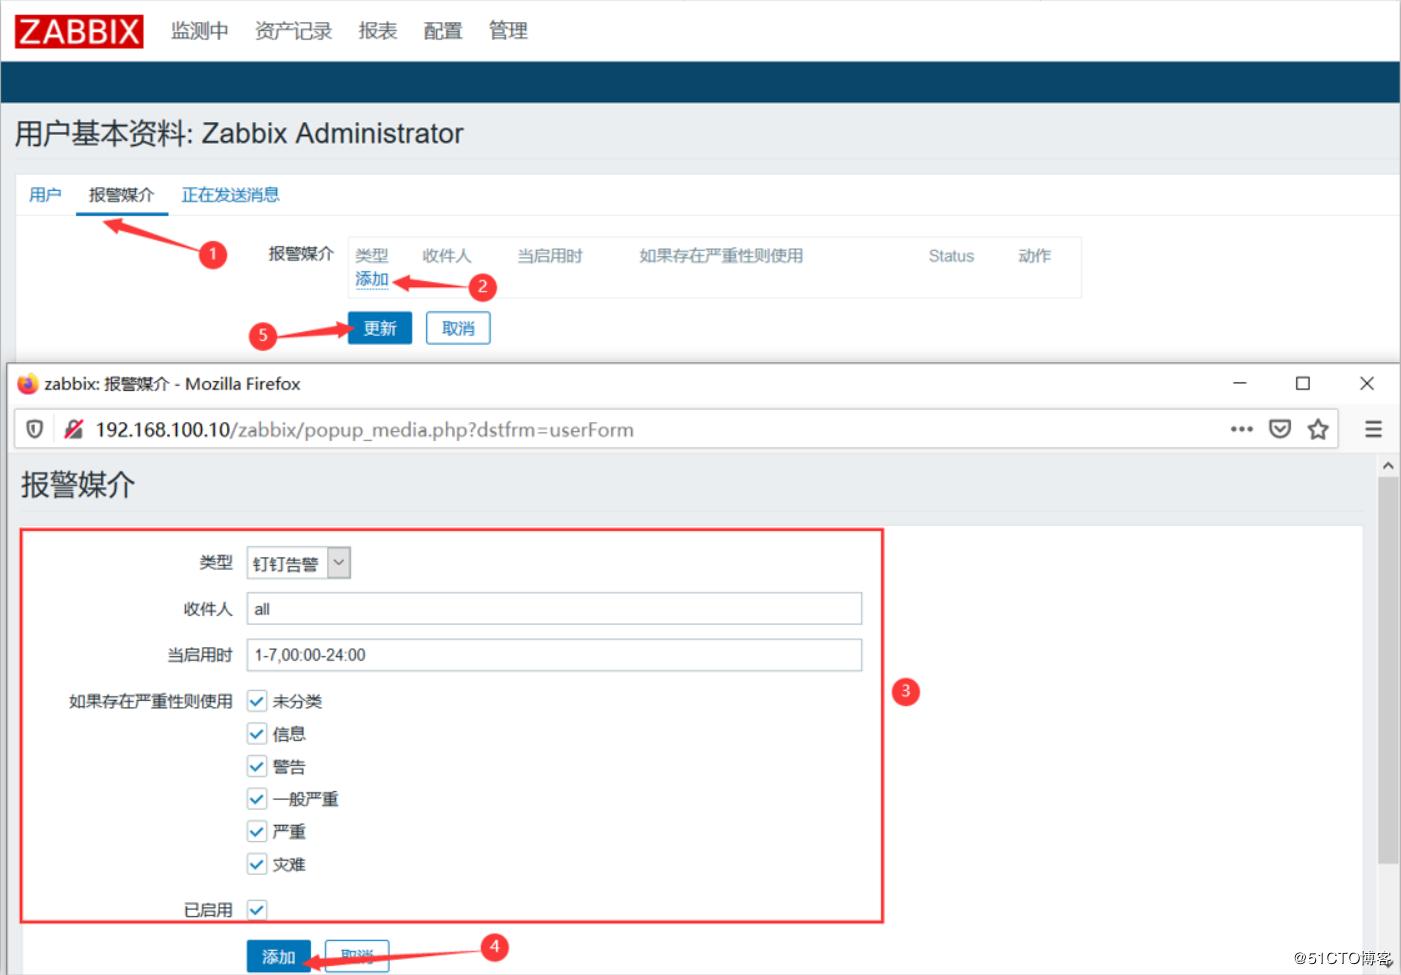Click the 添加 link under the media list

[371, 280]
